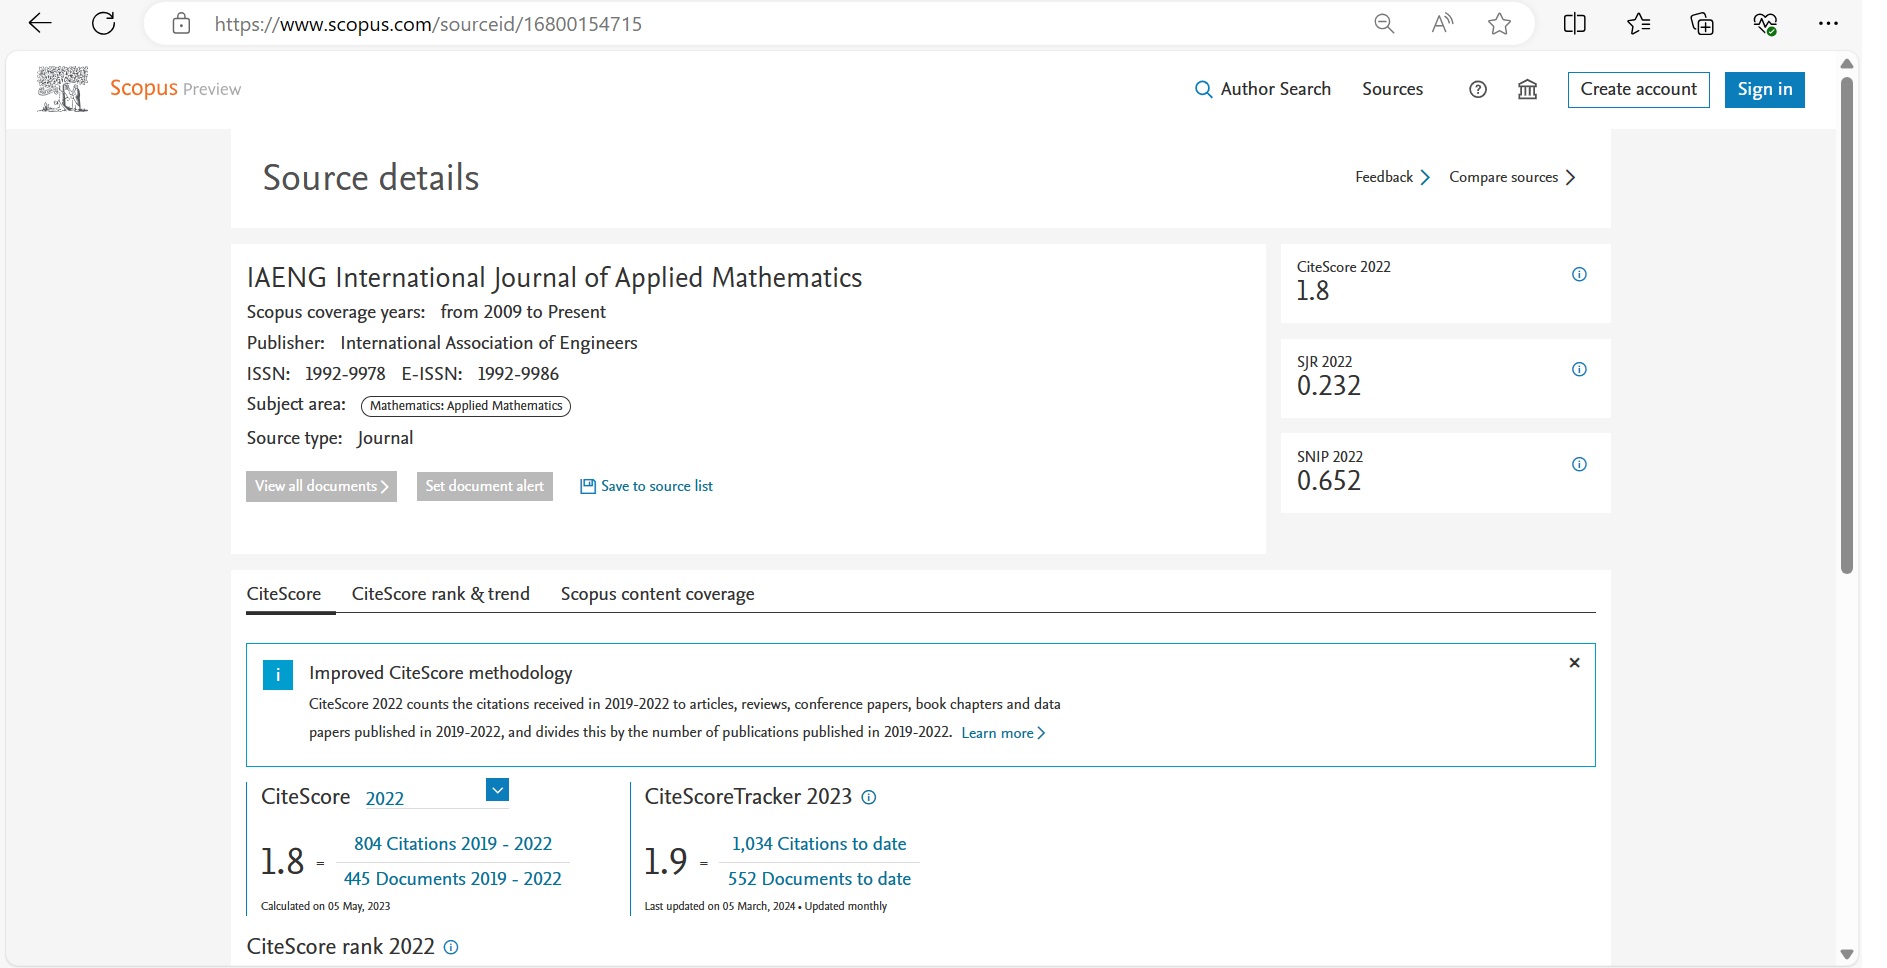This screenshot has height=968, width=1887.
Task: Click the Mathematics: Applied Mathematics subject tag
Action: click(x=466, y=406)
